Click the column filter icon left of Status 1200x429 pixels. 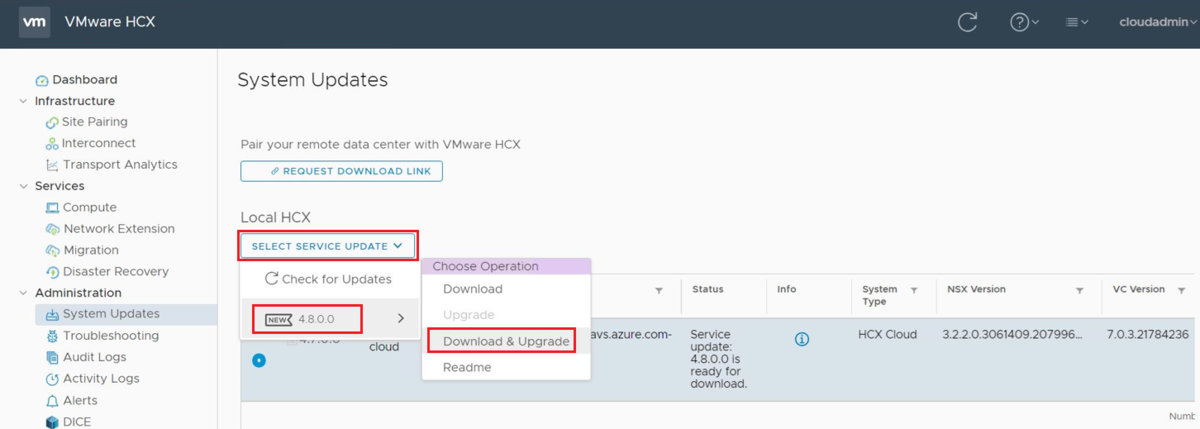(659, 290)
